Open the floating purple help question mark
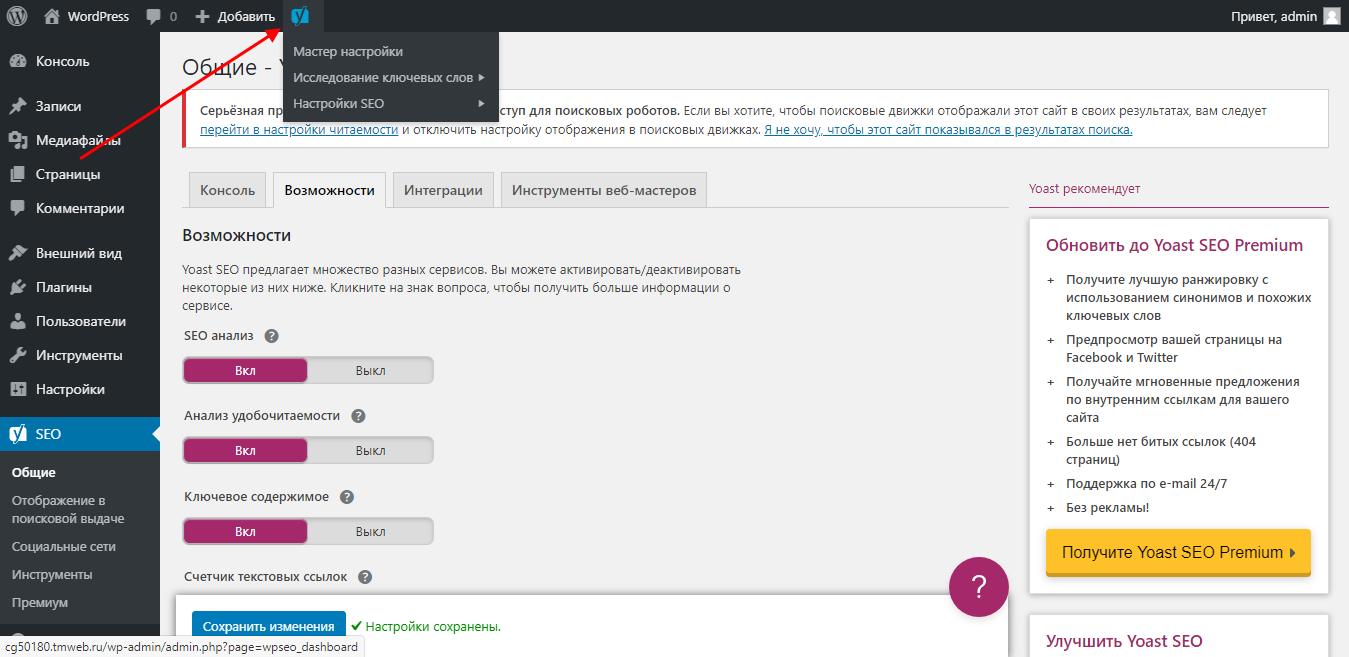The width and height of the screenshot is (1349, 657). pos(978,586)
